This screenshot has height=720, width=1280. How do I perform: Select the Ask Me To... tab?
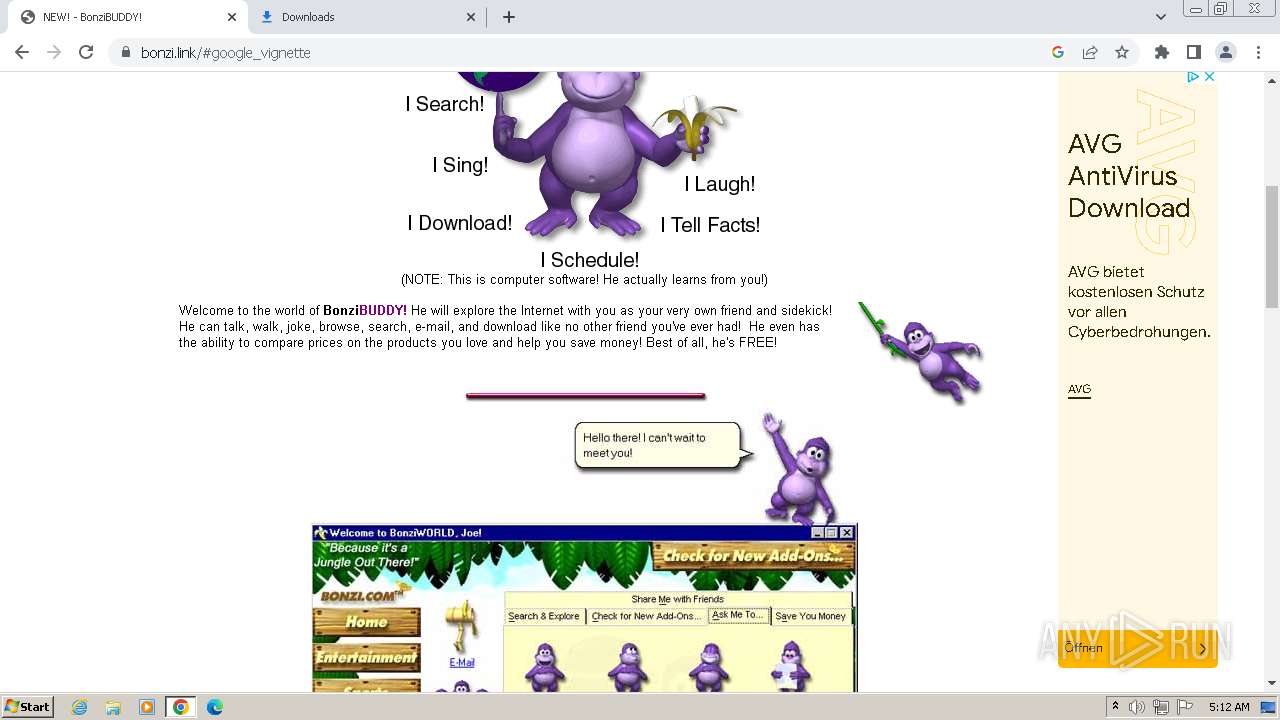coord(738,615)
